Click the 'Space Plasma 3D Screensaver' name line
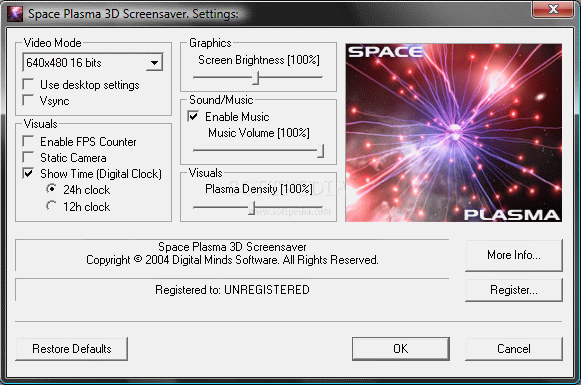The height and width of the screenshot is (385, 581). (232, 247)
